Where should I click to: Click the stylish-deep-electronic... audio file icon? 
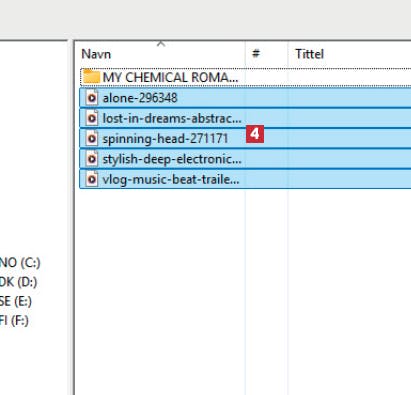92,159
